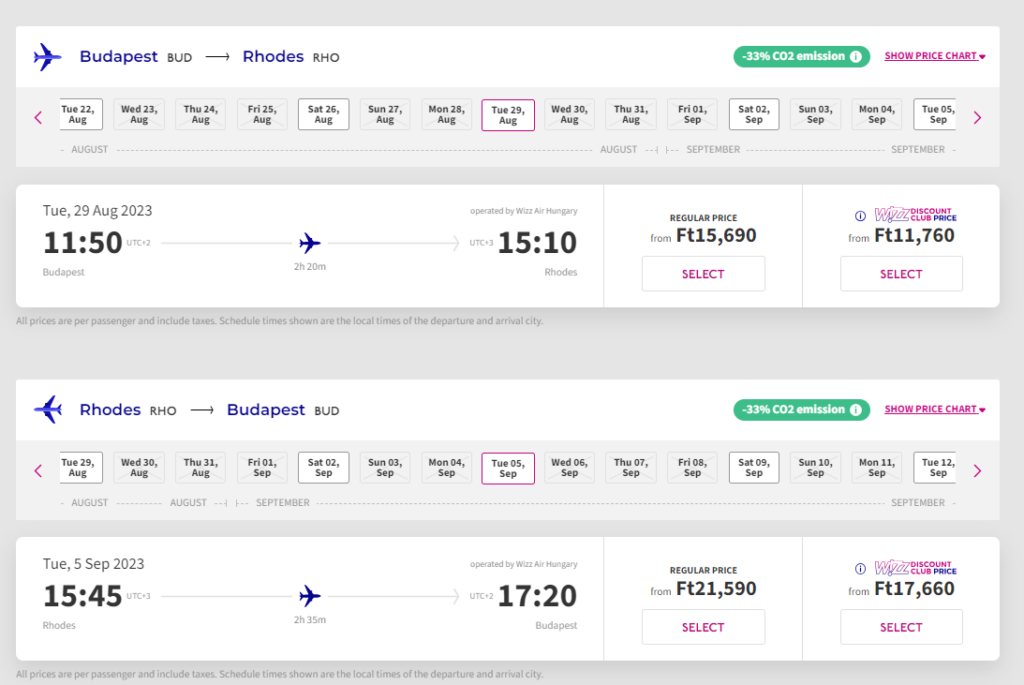Click the CO2 emission info icon for the outbound flight

[855, 57]
